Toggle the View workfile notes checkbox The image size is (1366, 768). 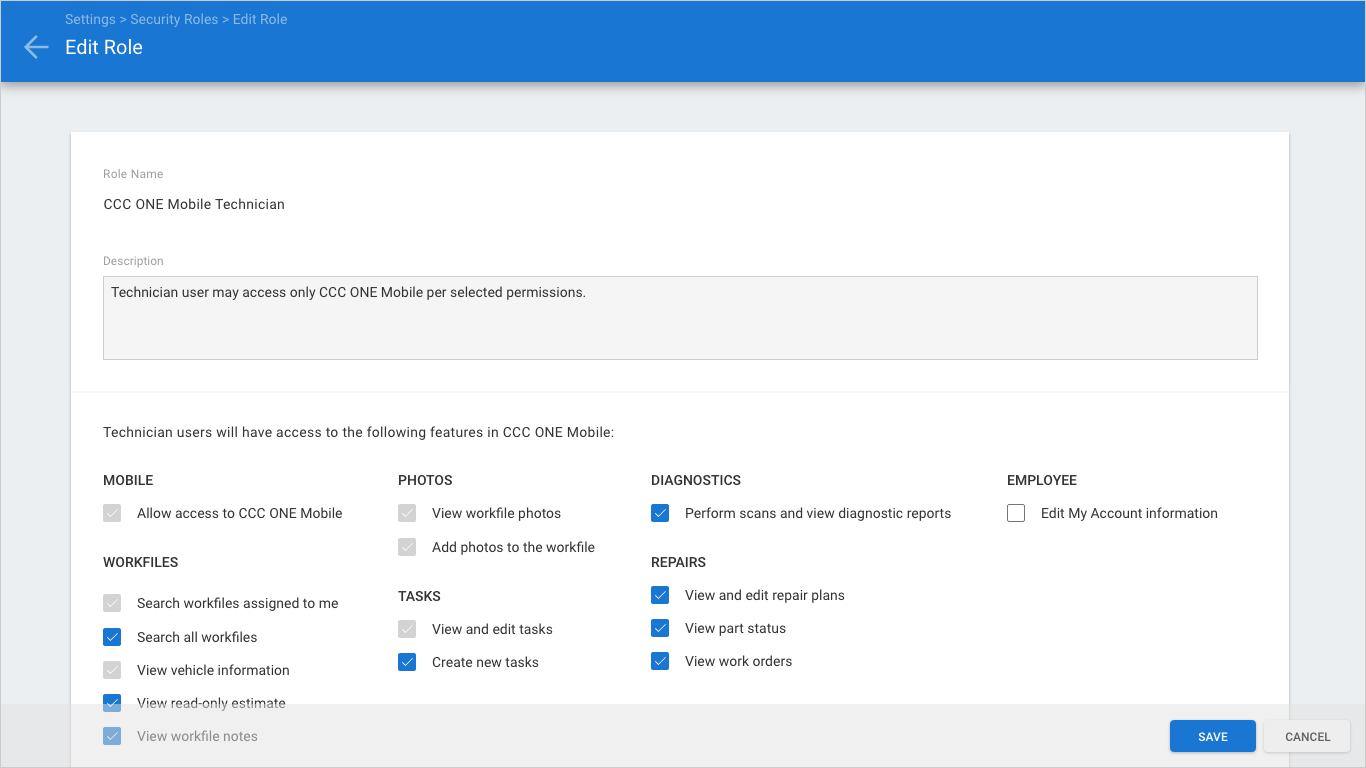point(112,735)
